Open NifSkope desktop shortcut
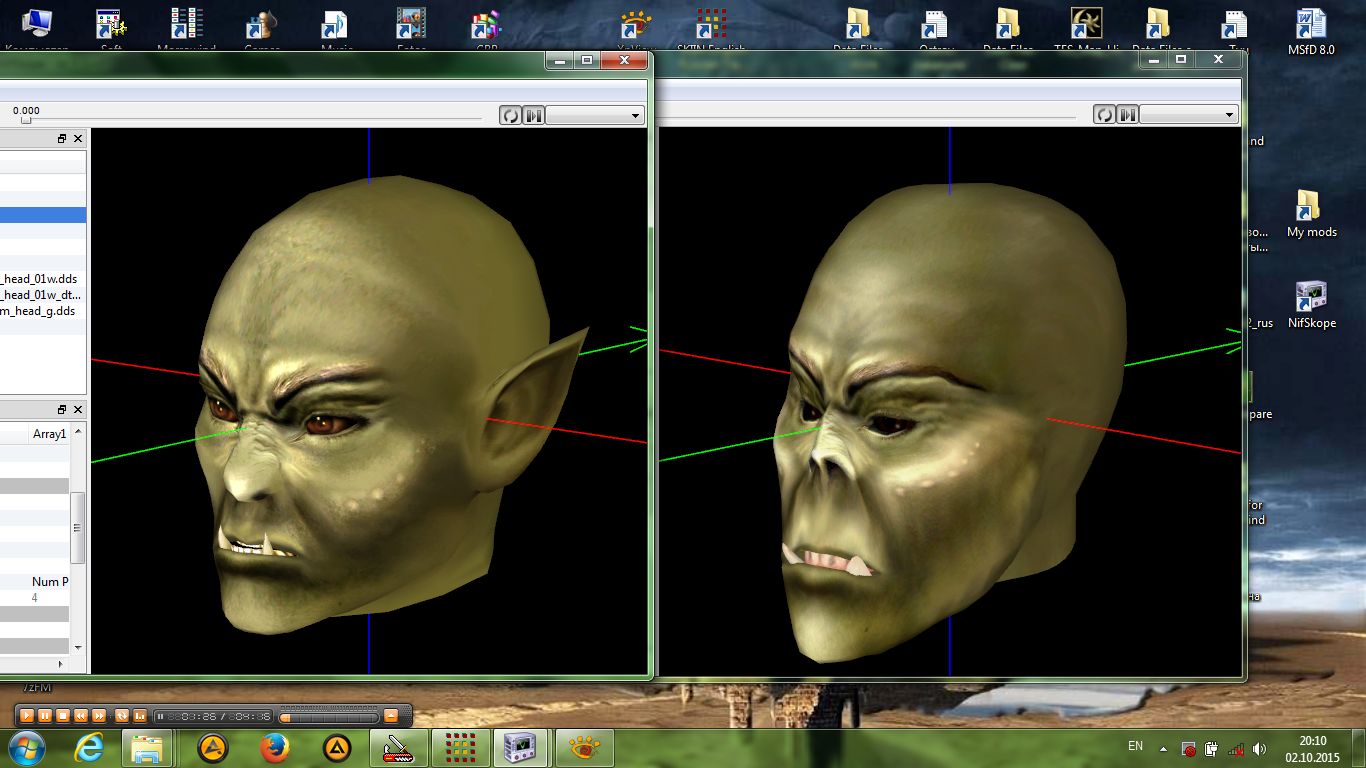 point(1311,304)
